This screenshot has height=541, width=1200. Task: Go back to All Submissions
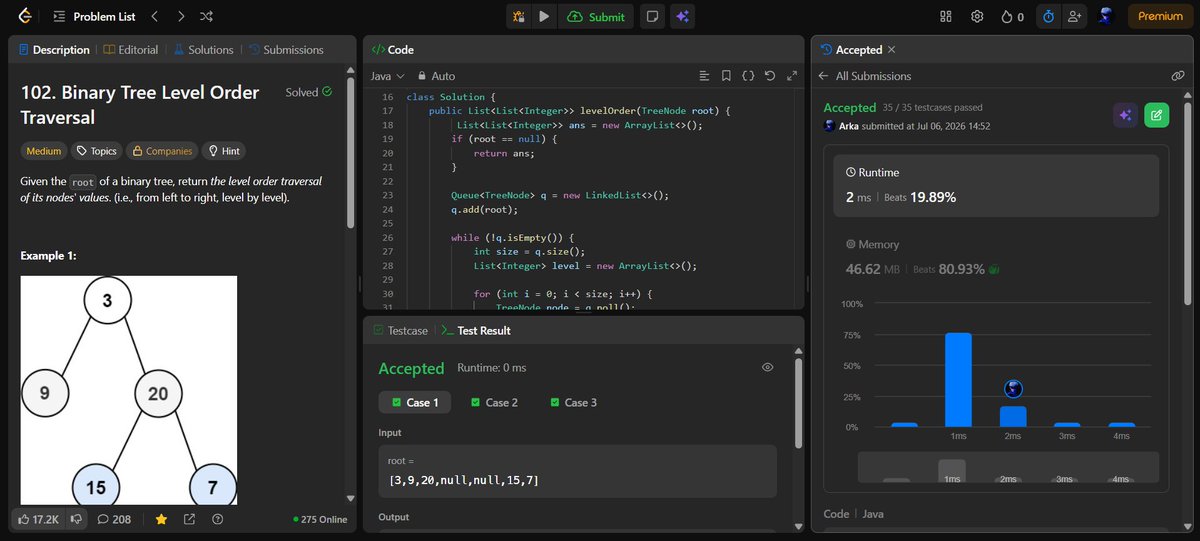click(864, 76)
